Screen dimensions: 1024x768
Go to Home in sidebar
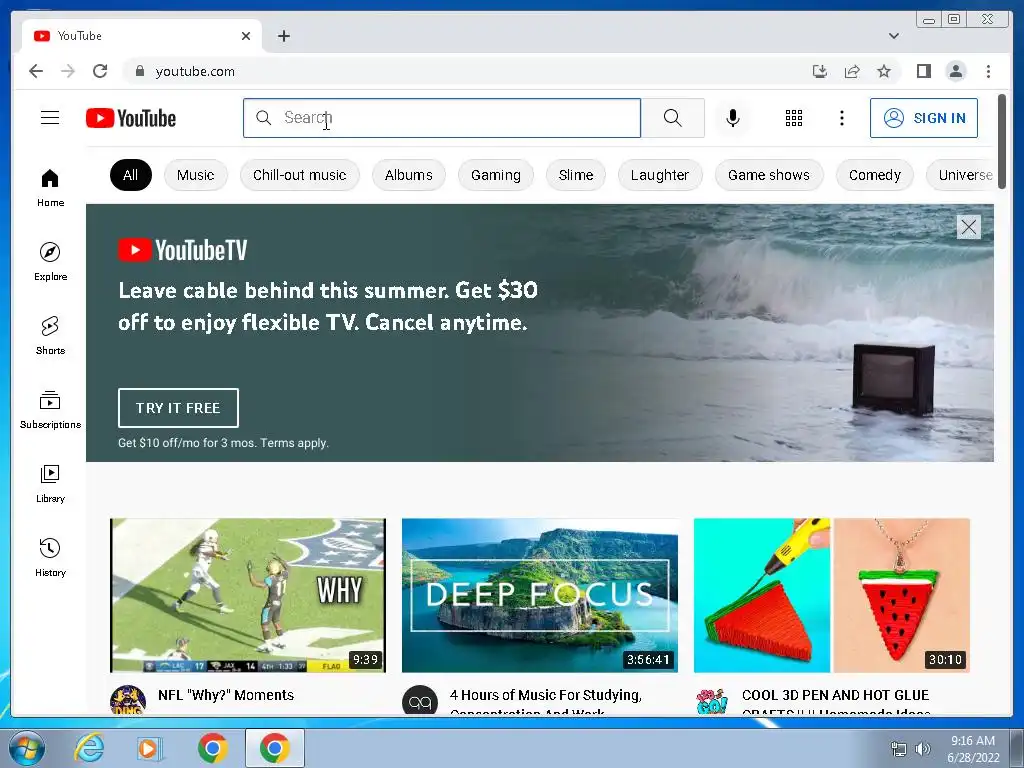50,188
